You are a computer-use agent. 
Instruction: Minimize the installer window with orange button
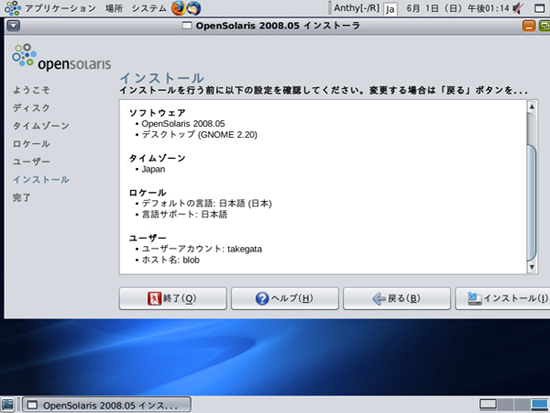tap(529, 26)
